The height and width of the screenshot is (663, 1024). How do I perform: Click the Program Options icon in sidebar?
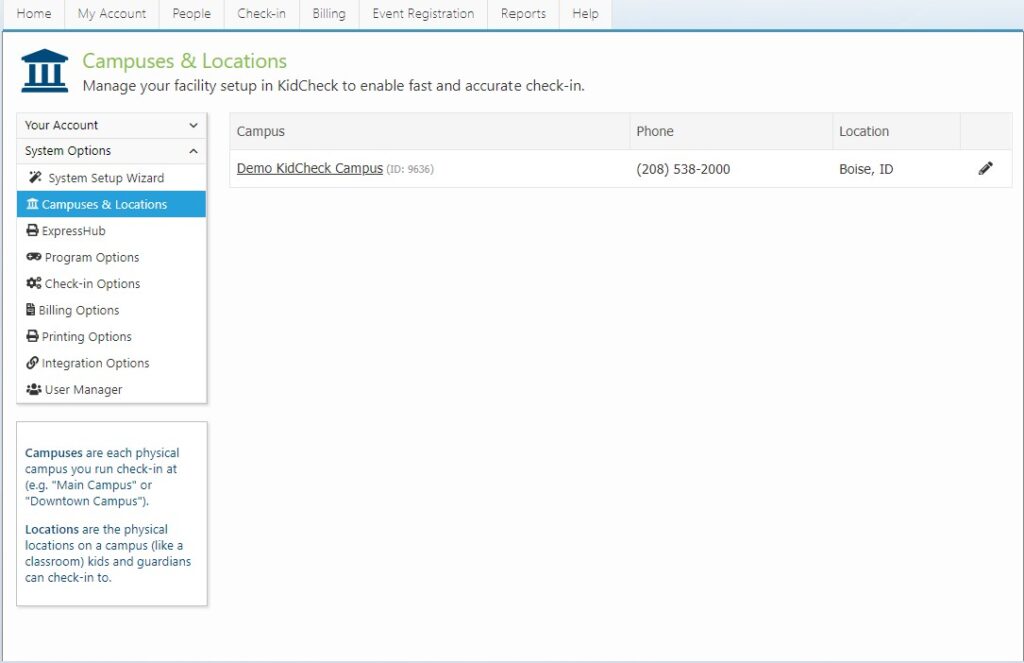(x=33, y=257)
